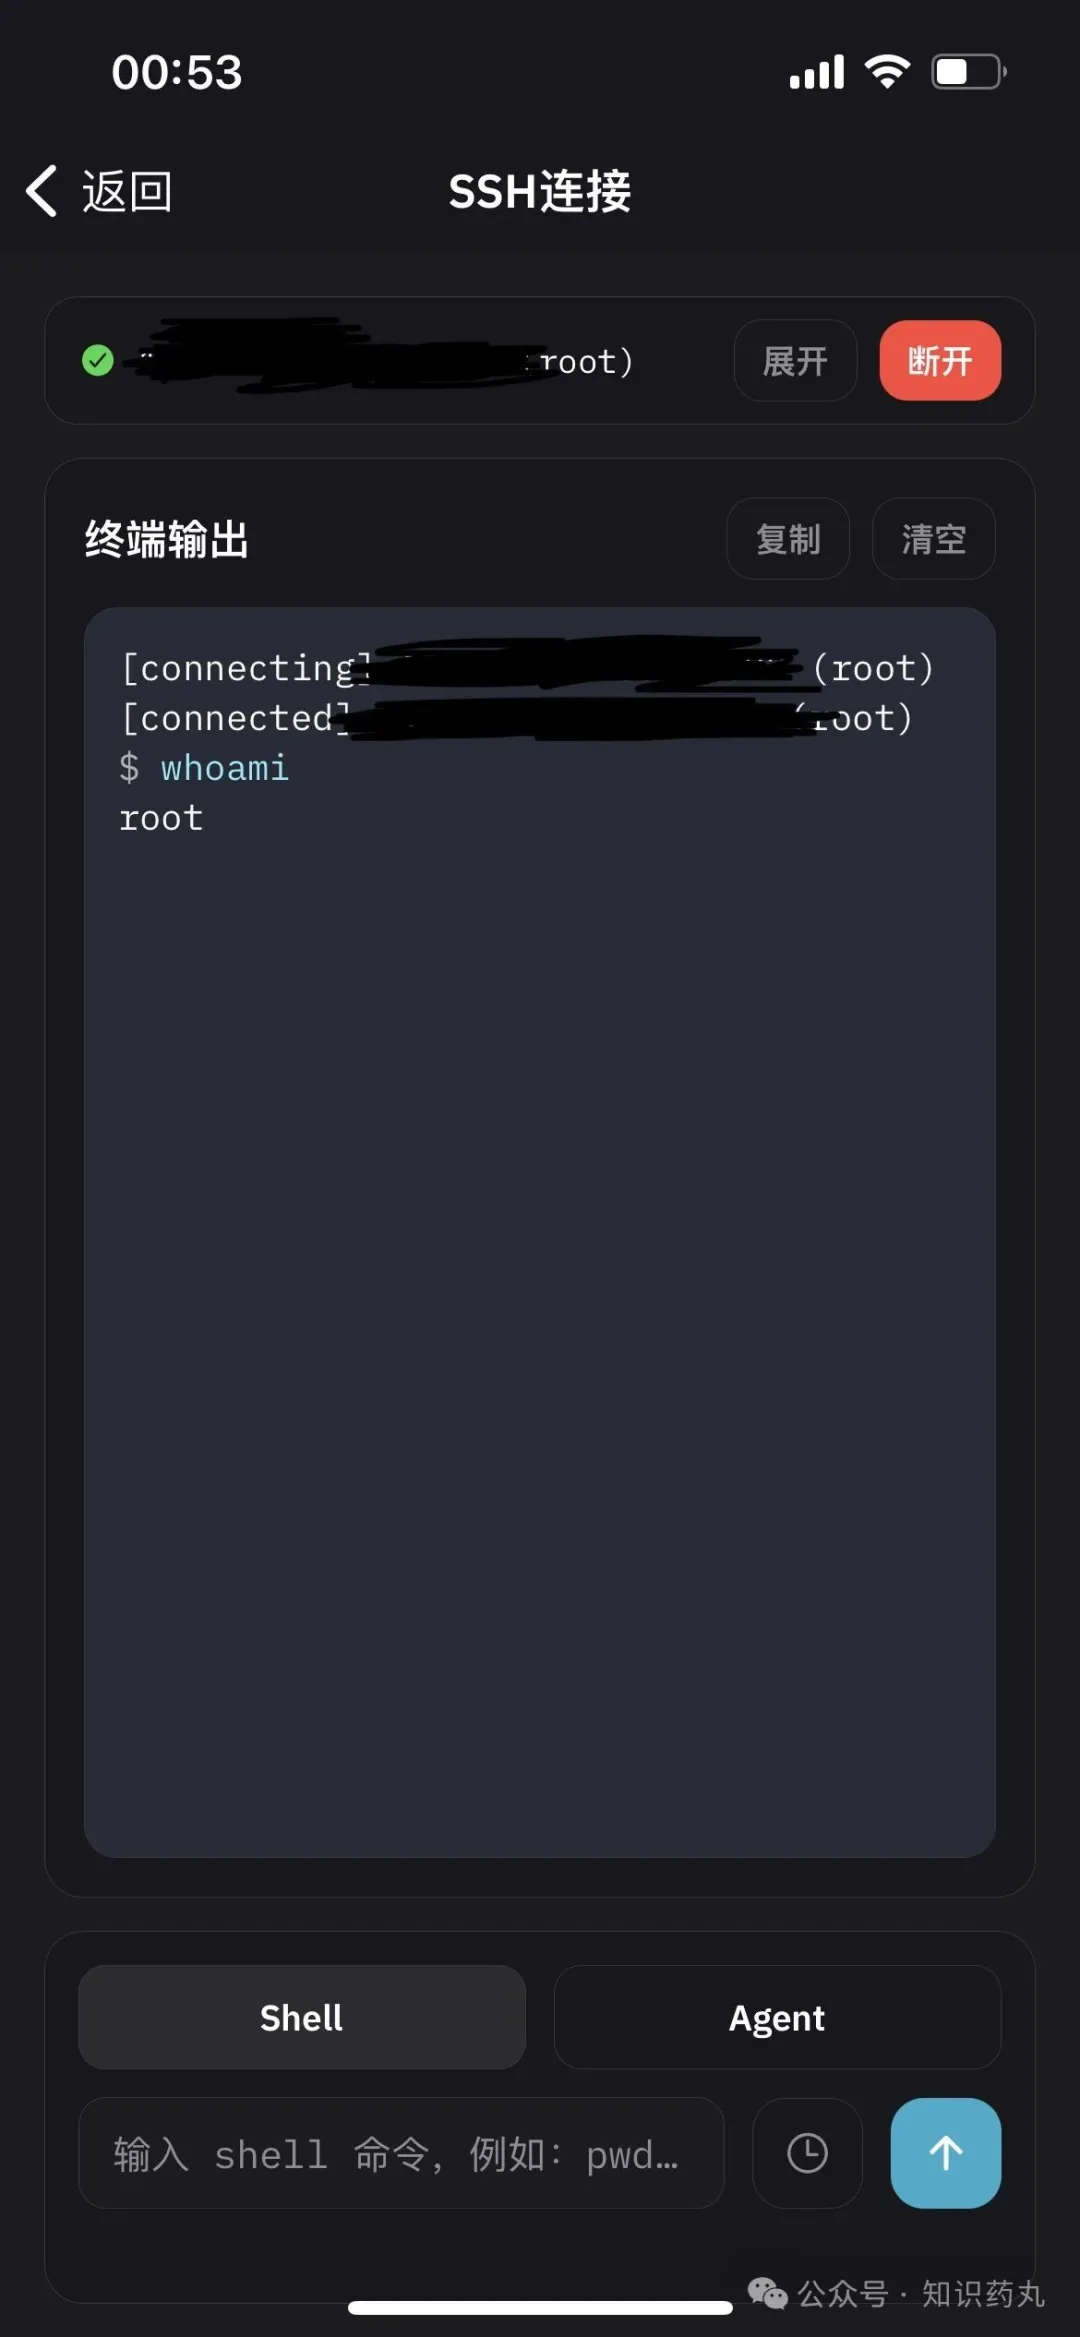Image resolution: width=1080 pixels, height=2337 pixels.
Task: Switch to Shell mode tab
Action: [x=302, y=2017]
